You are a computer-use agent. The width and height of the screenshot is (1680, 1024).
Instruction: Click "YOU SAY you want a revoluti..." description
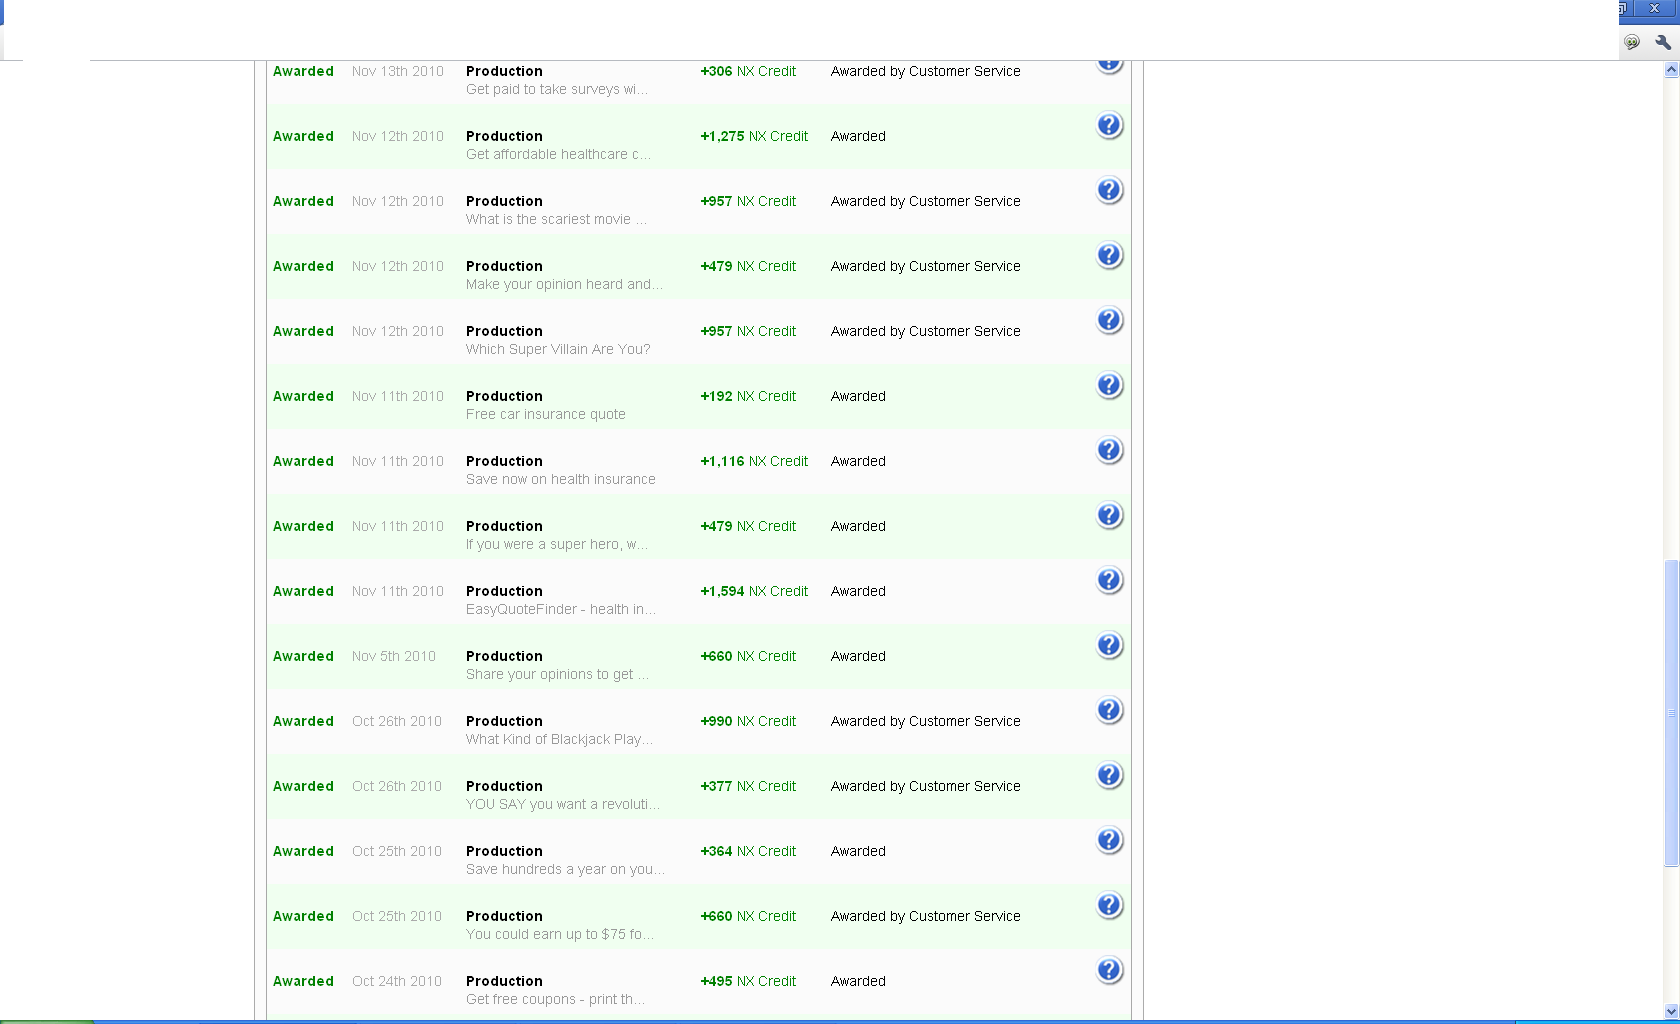[x=563, y=804]
